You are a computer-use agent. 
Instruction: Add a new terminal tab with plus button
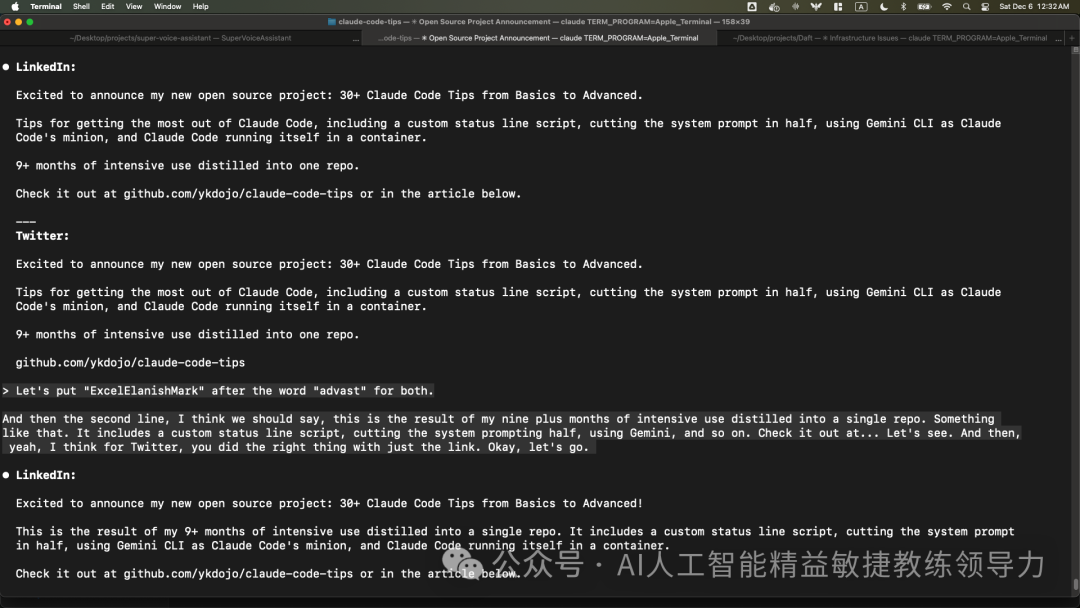1072,38
